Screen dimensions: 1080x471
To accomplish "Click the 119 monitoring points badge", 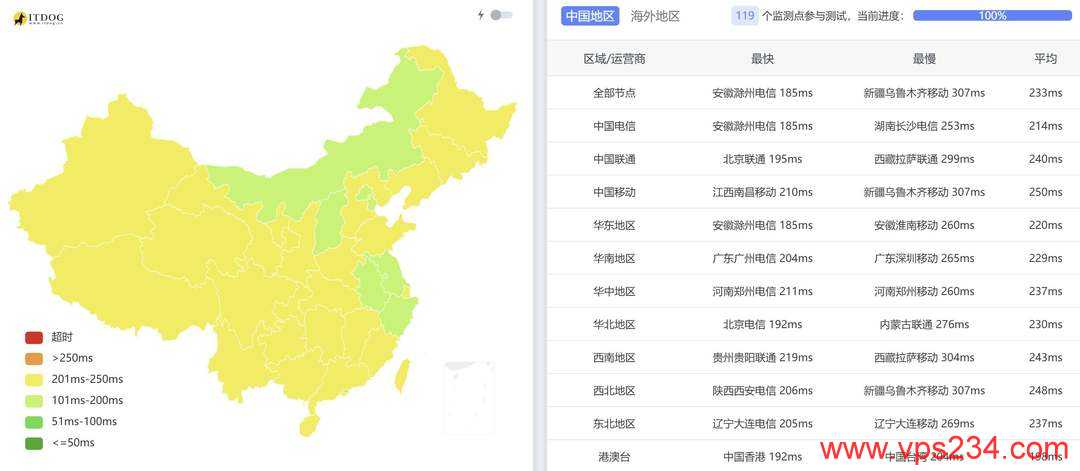I will [x=745, y=16].
